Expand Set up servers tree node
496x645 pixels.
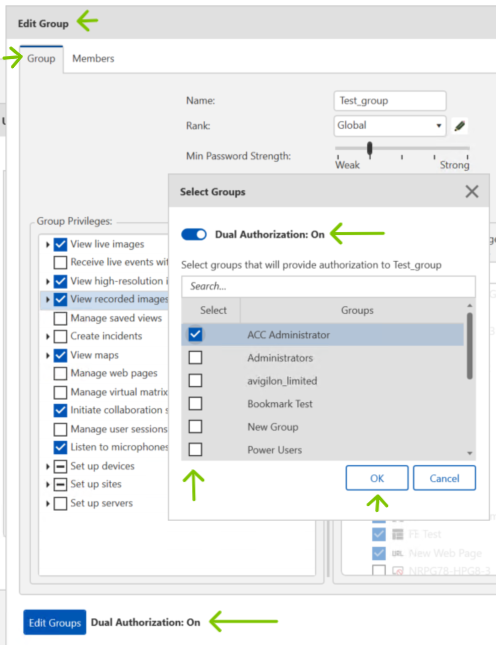[x=48, y=504]
